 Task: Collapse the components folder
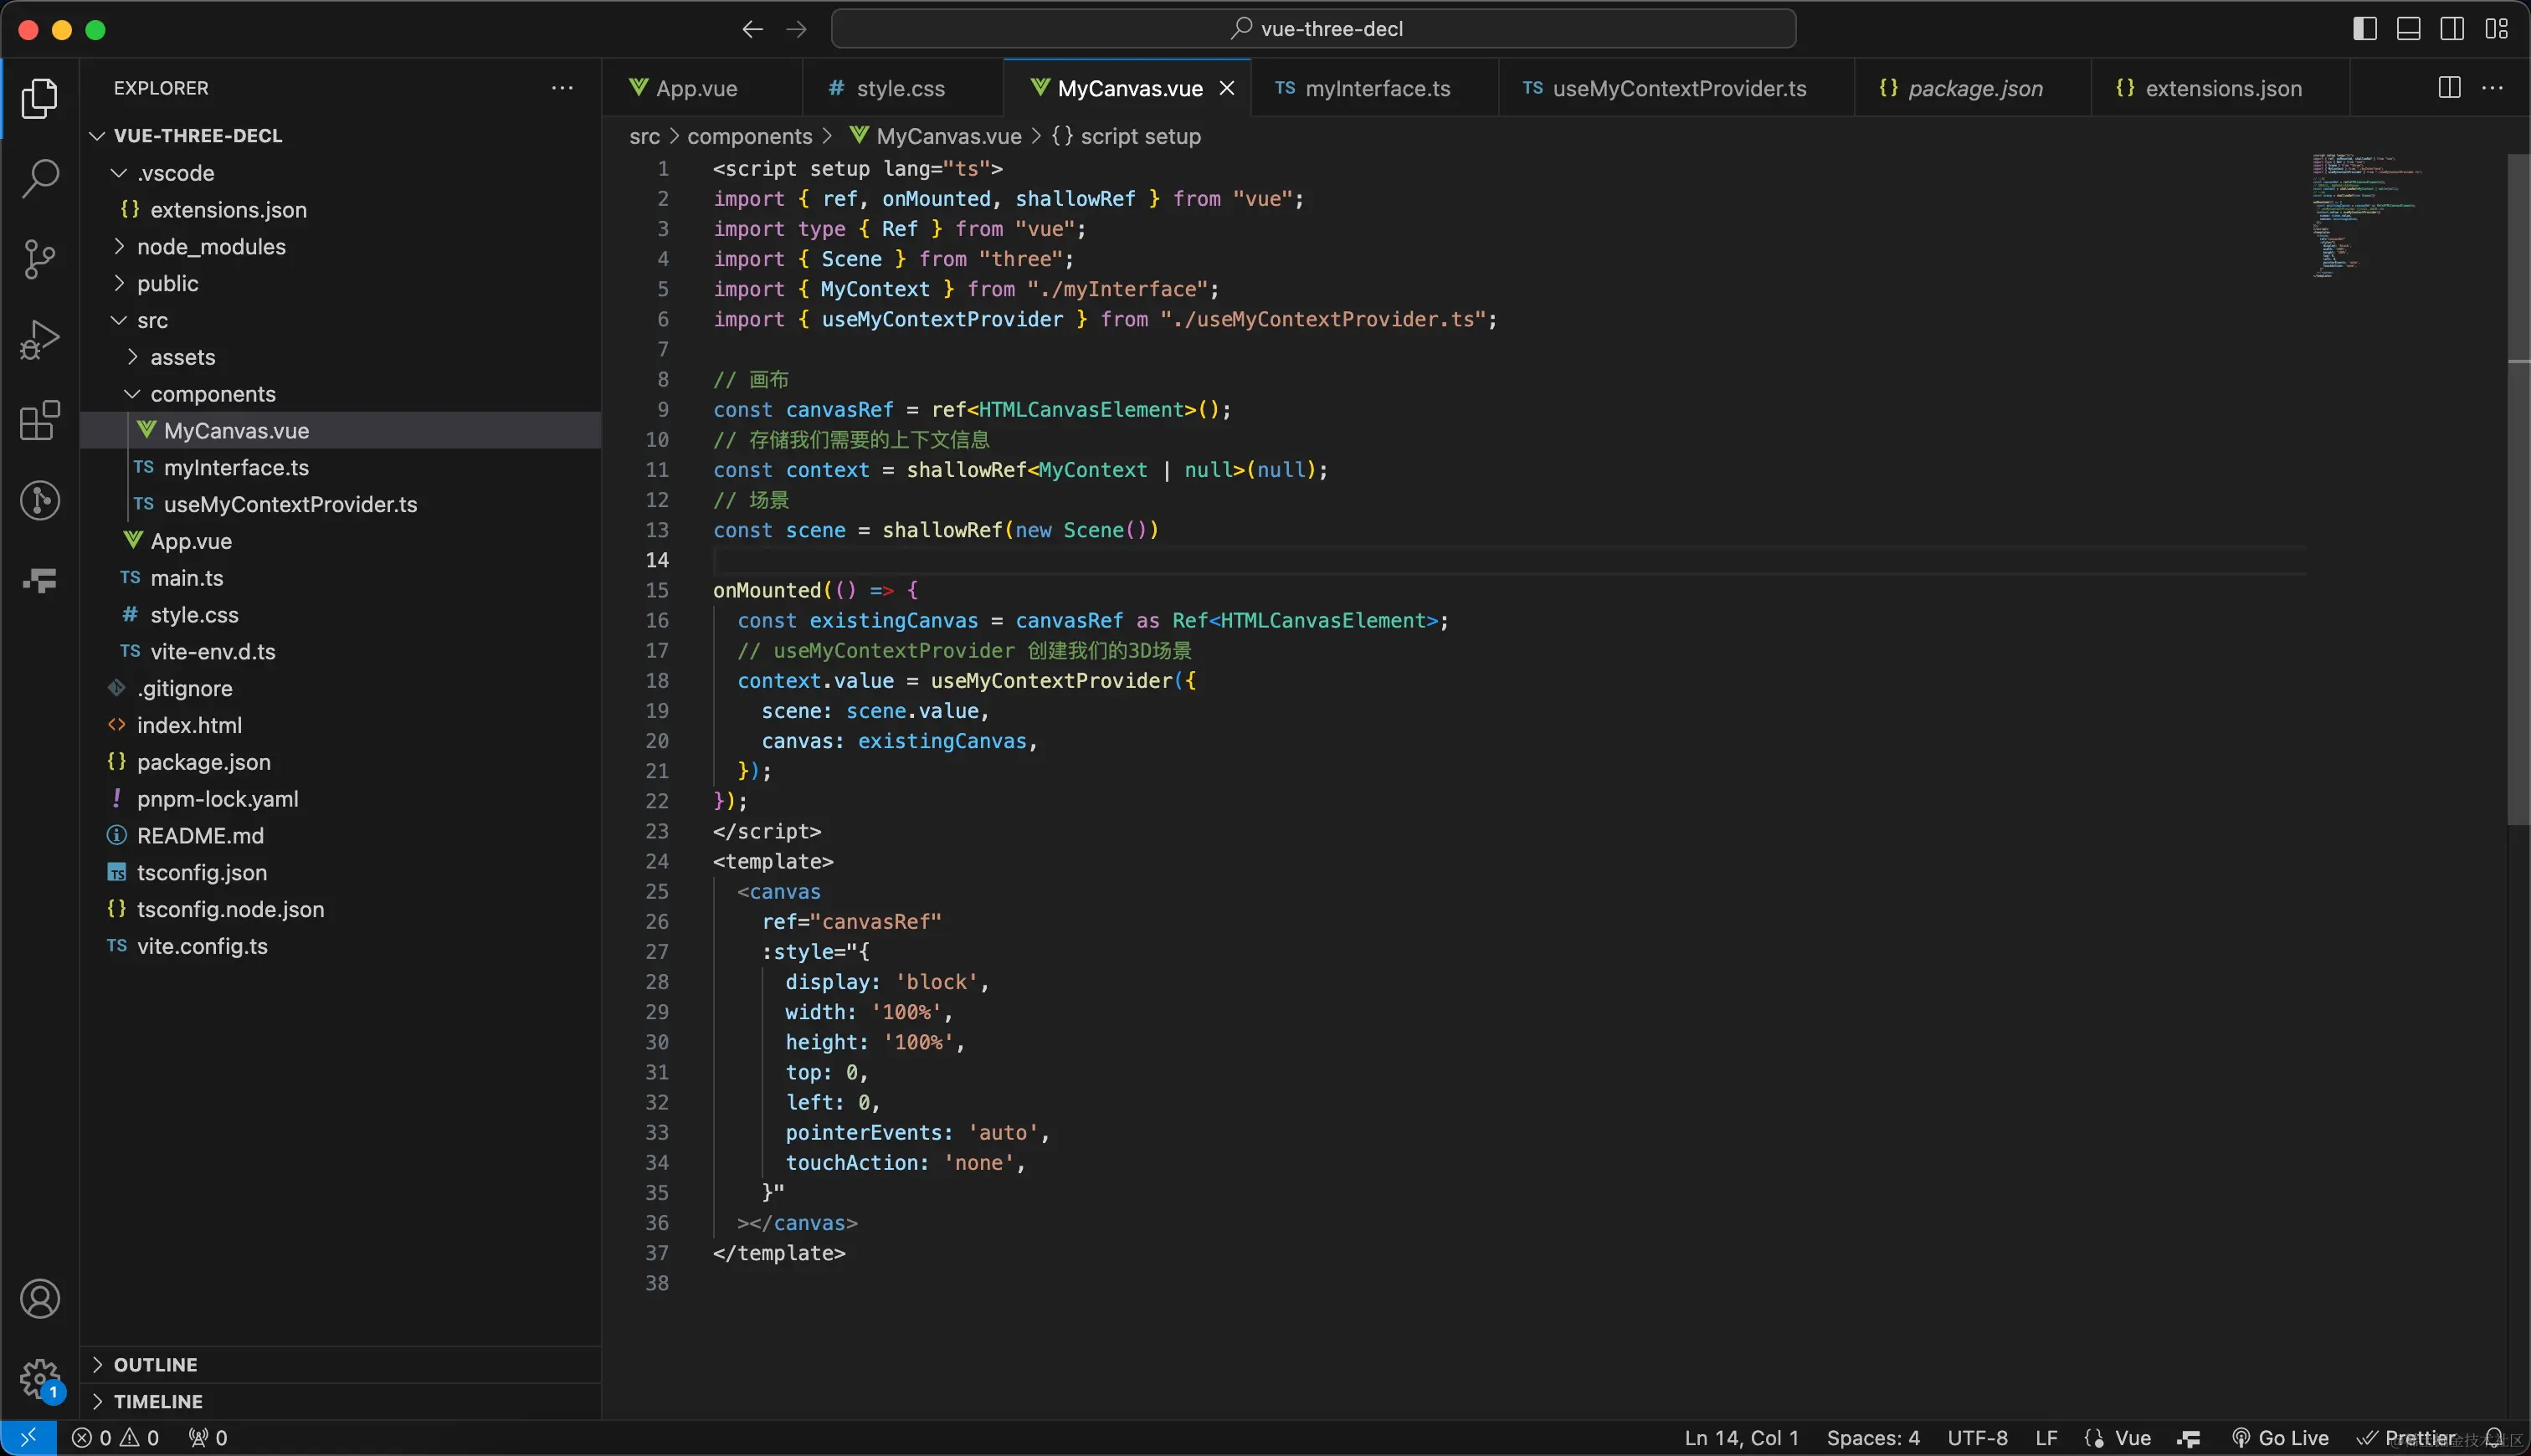click(212, 394)
